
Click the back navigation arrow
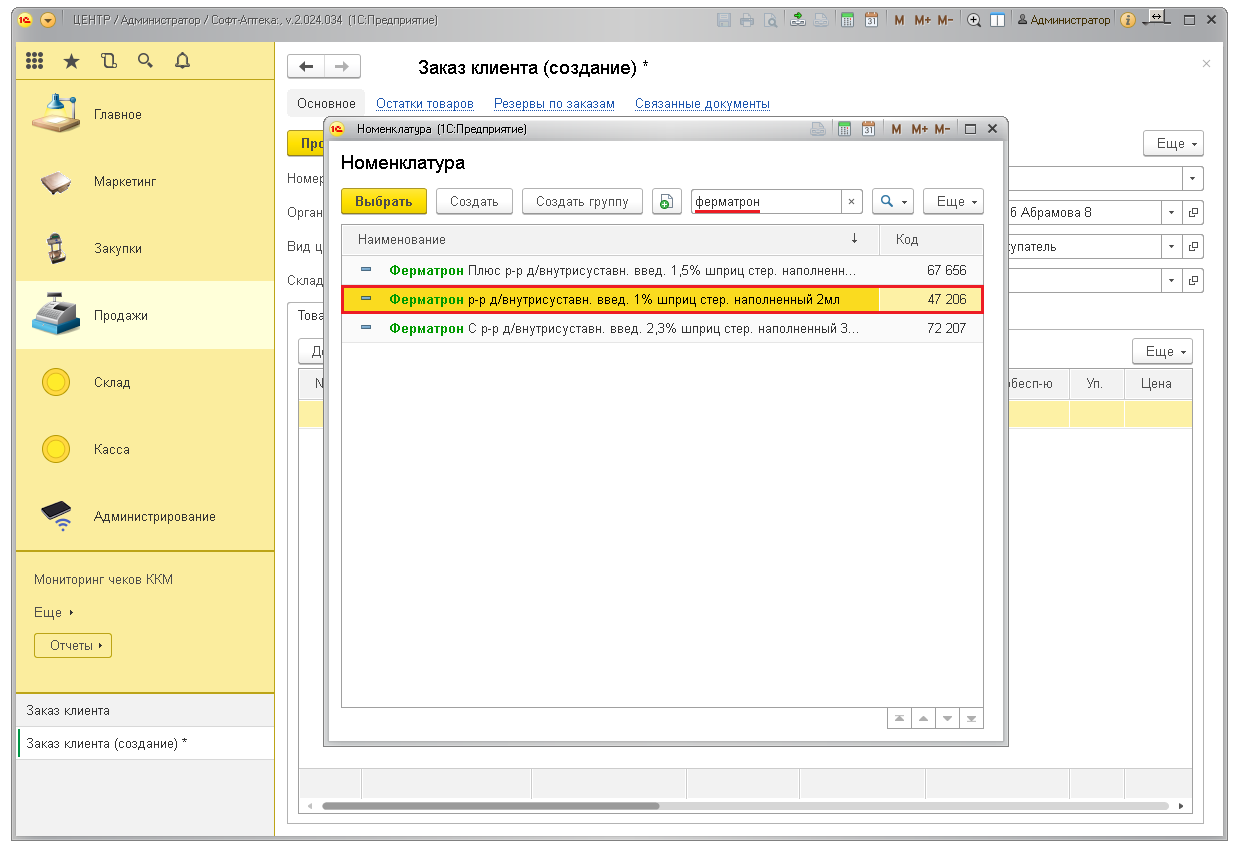point(306,67)
